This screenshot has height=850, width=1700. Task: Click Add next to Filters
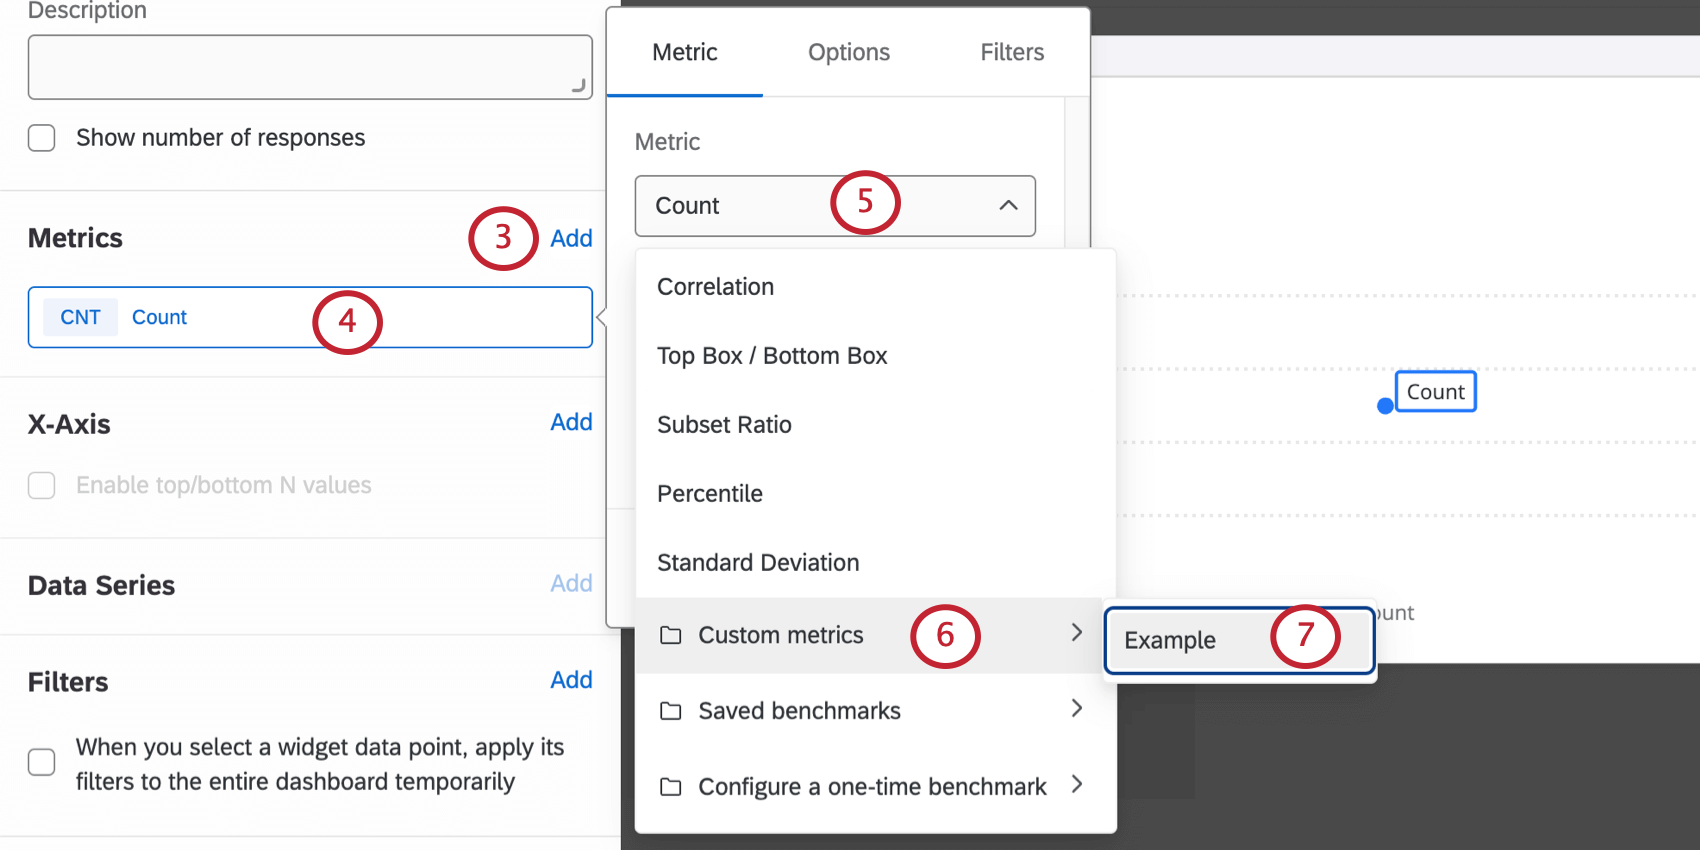(571, 680)
